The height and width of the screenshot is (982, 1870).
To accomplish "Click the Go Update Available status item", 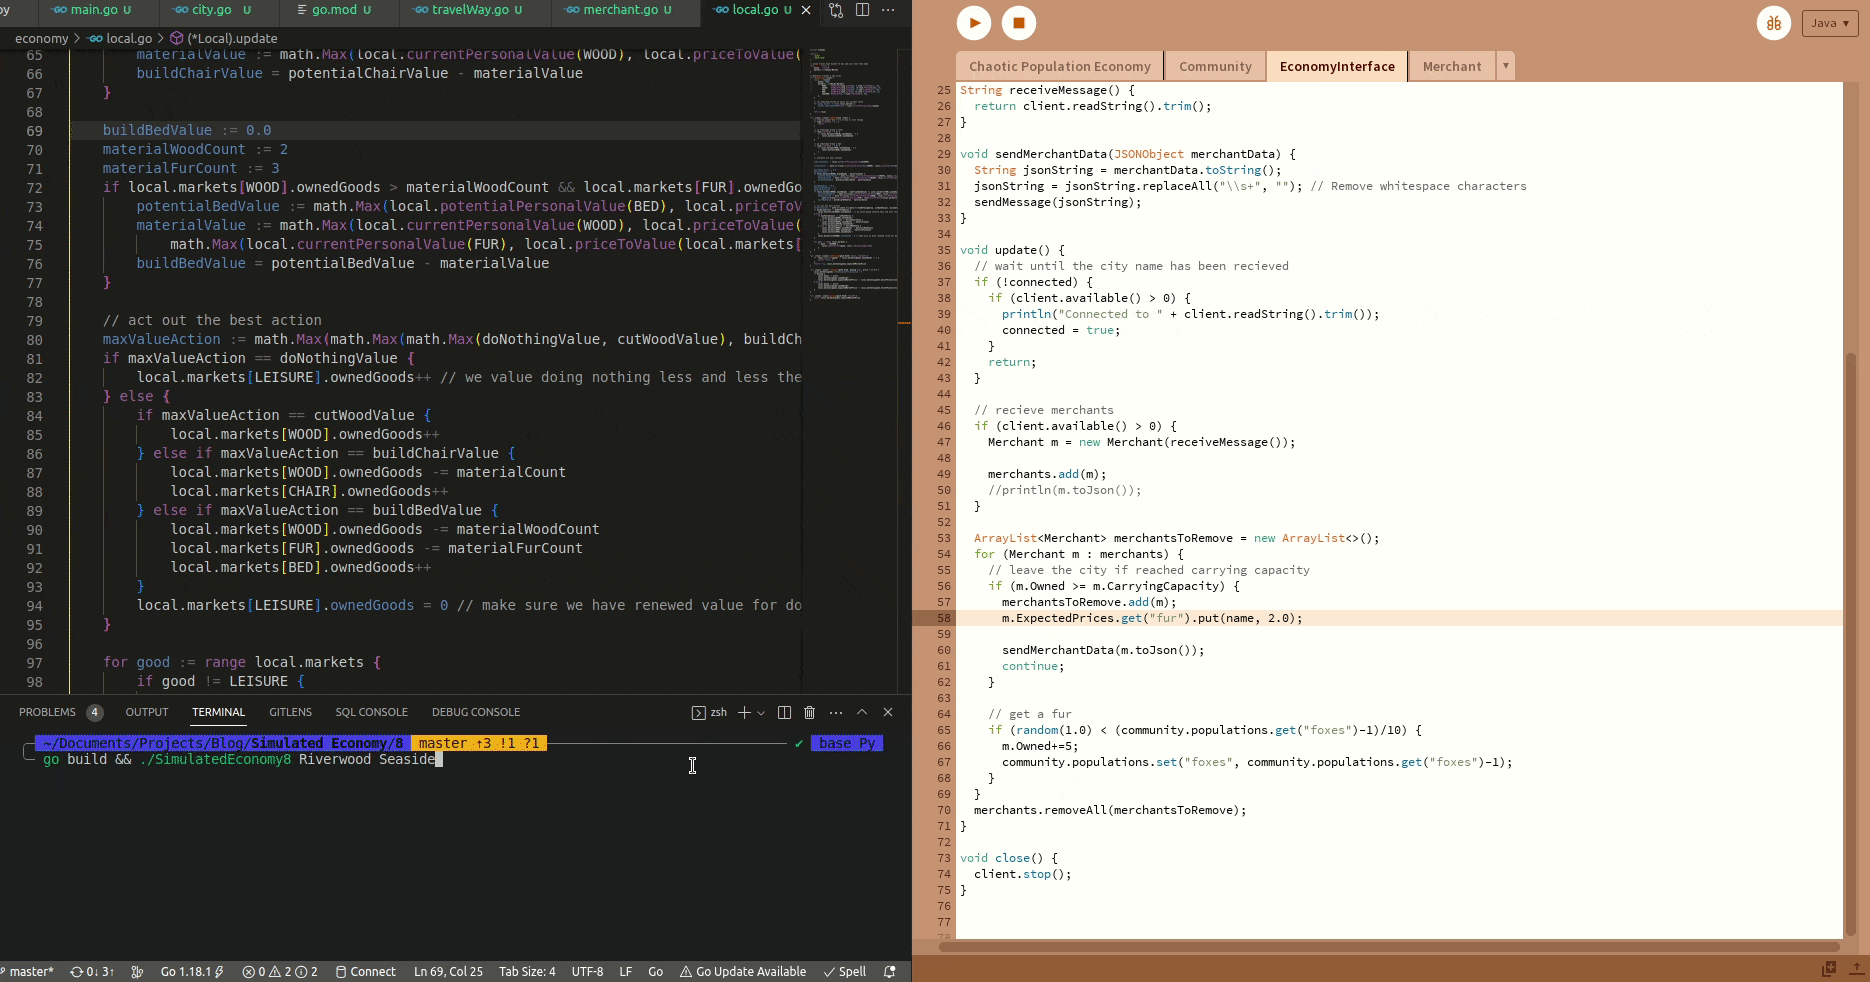I will click(x=743, y=971).
